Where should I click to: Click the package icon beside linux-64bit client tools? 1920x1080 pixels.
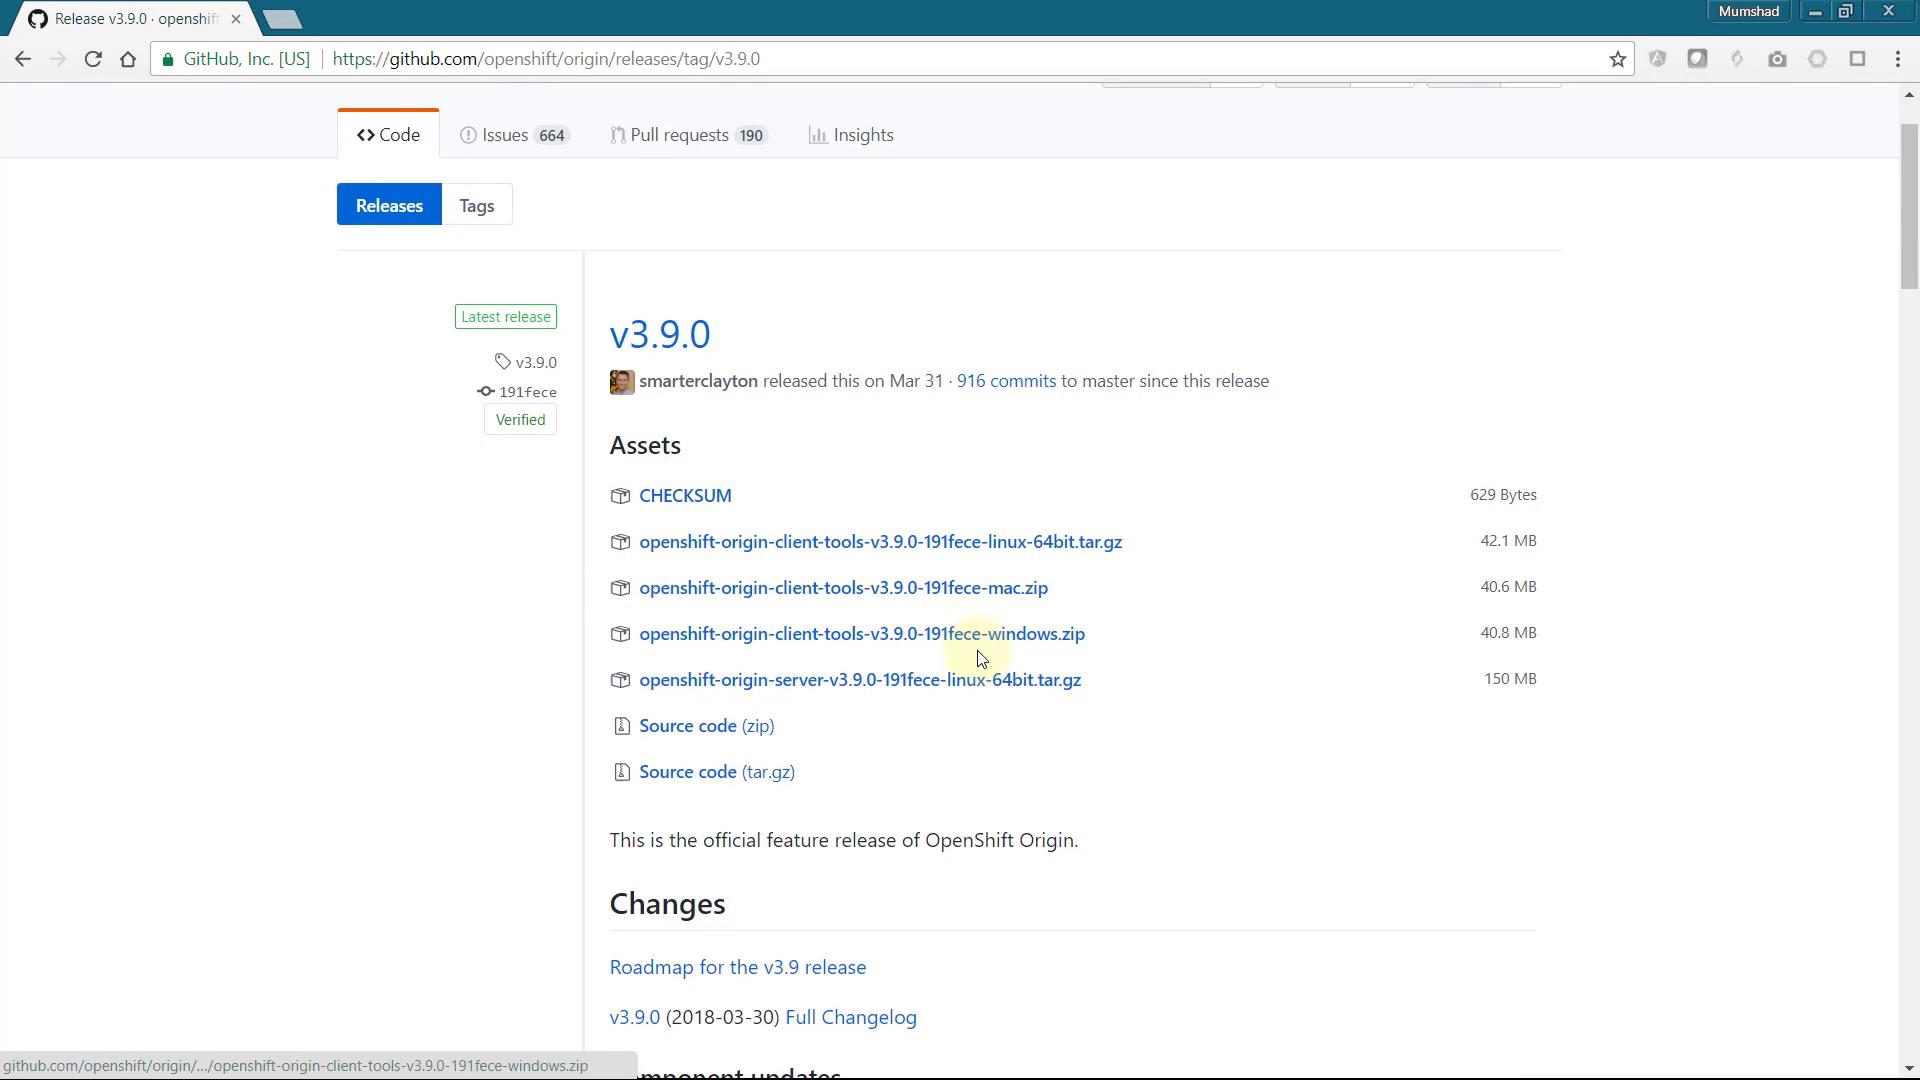tap(620, 542)
